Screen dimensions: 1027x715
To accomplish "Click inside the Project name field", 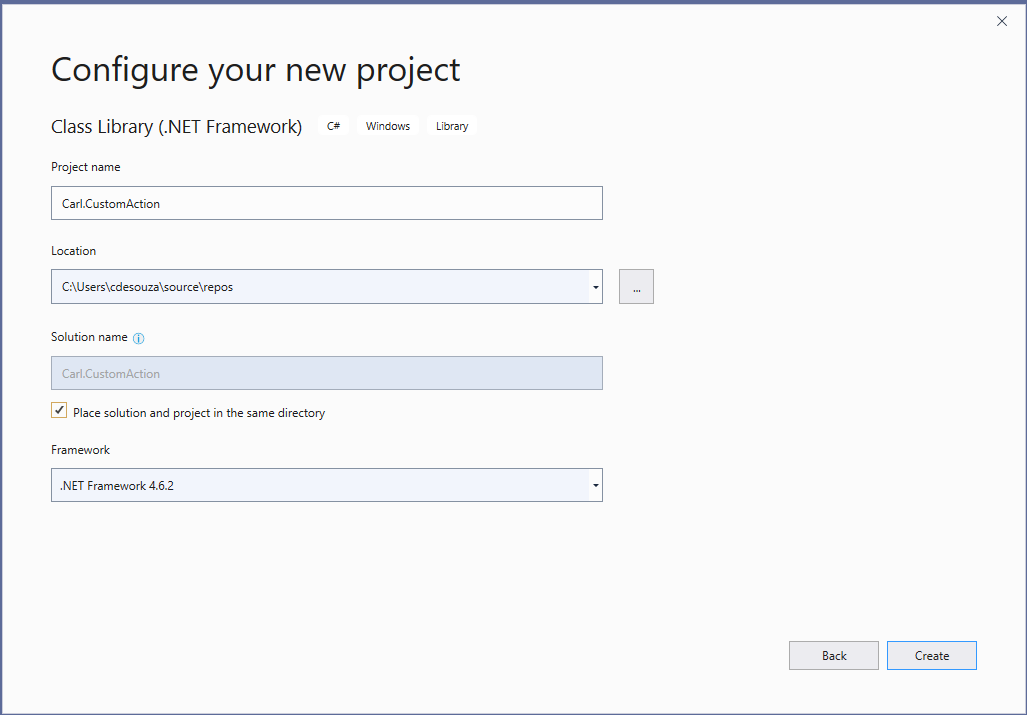I will tap(327, 203).
